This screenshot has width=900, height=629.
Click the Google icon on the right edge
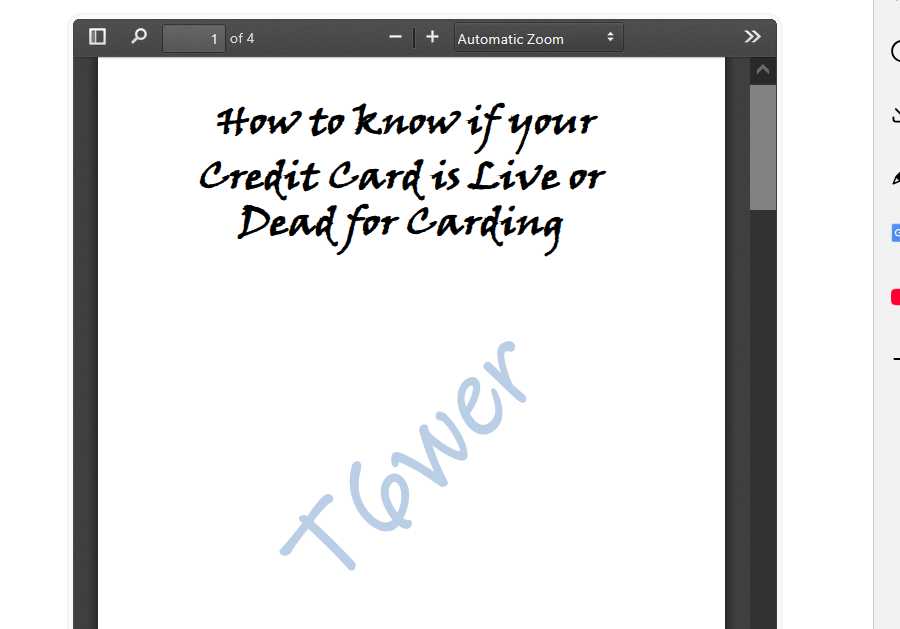tap(895, 232)
